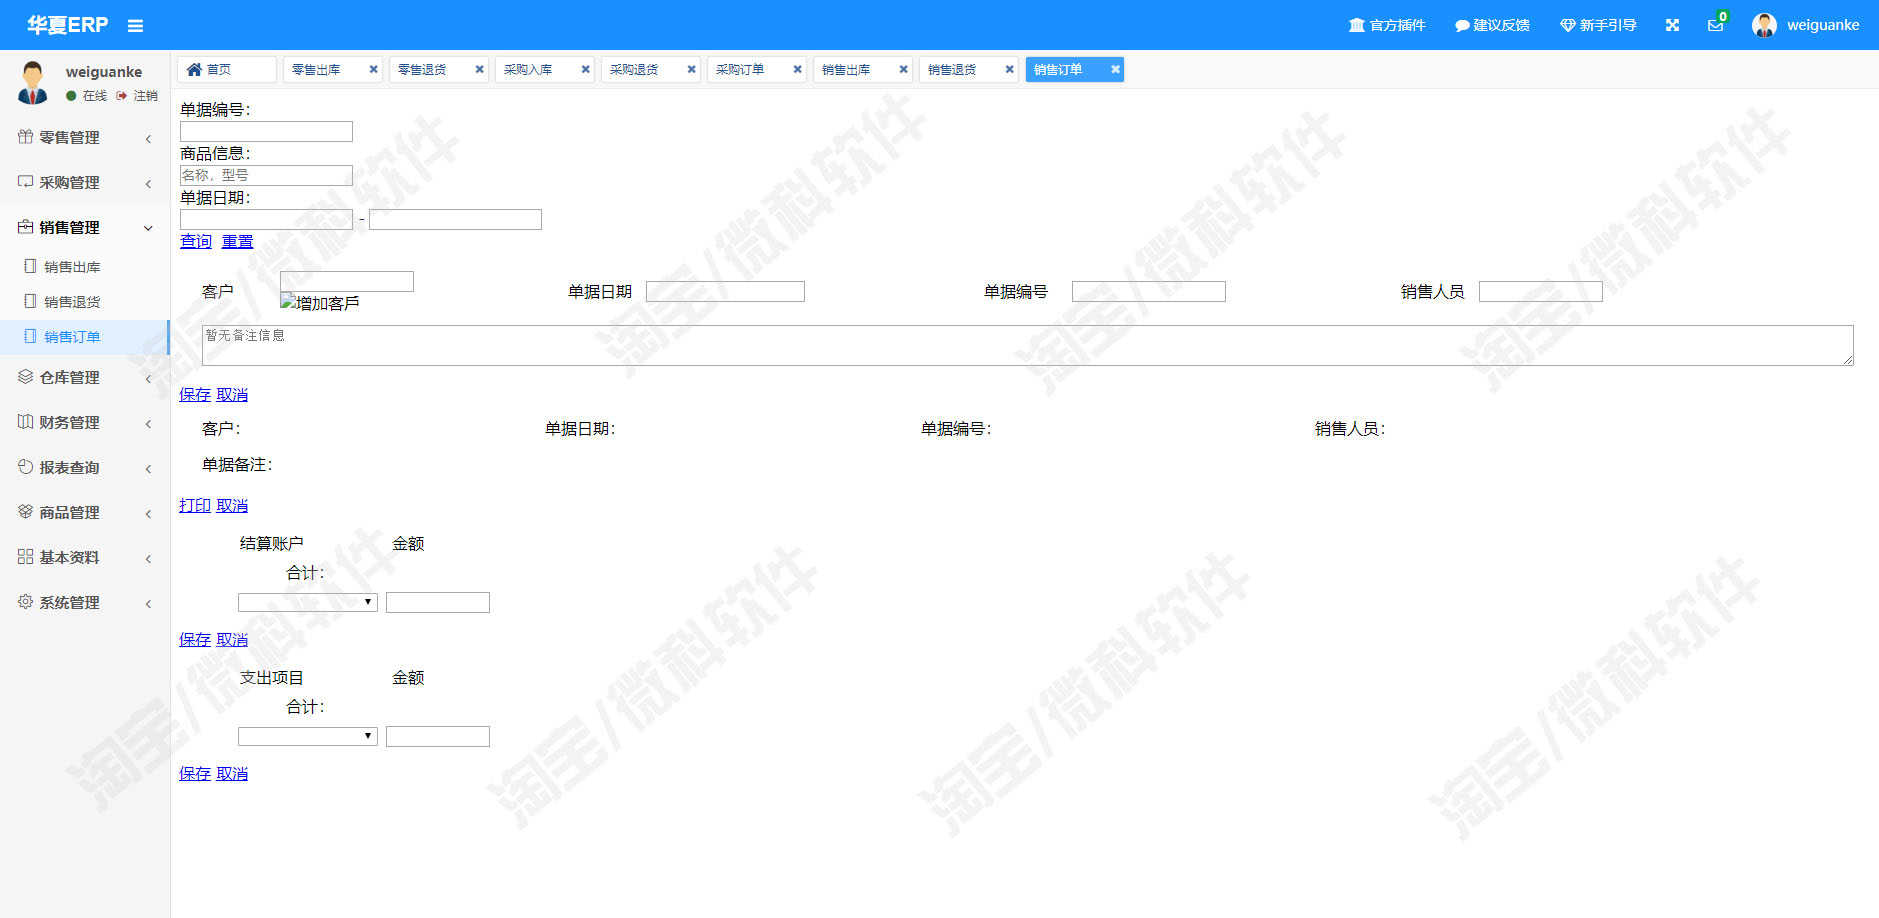Toggle fullscreen with the expand icon
Viewport: 1879px width, 918px height.
pos(1672,25)
